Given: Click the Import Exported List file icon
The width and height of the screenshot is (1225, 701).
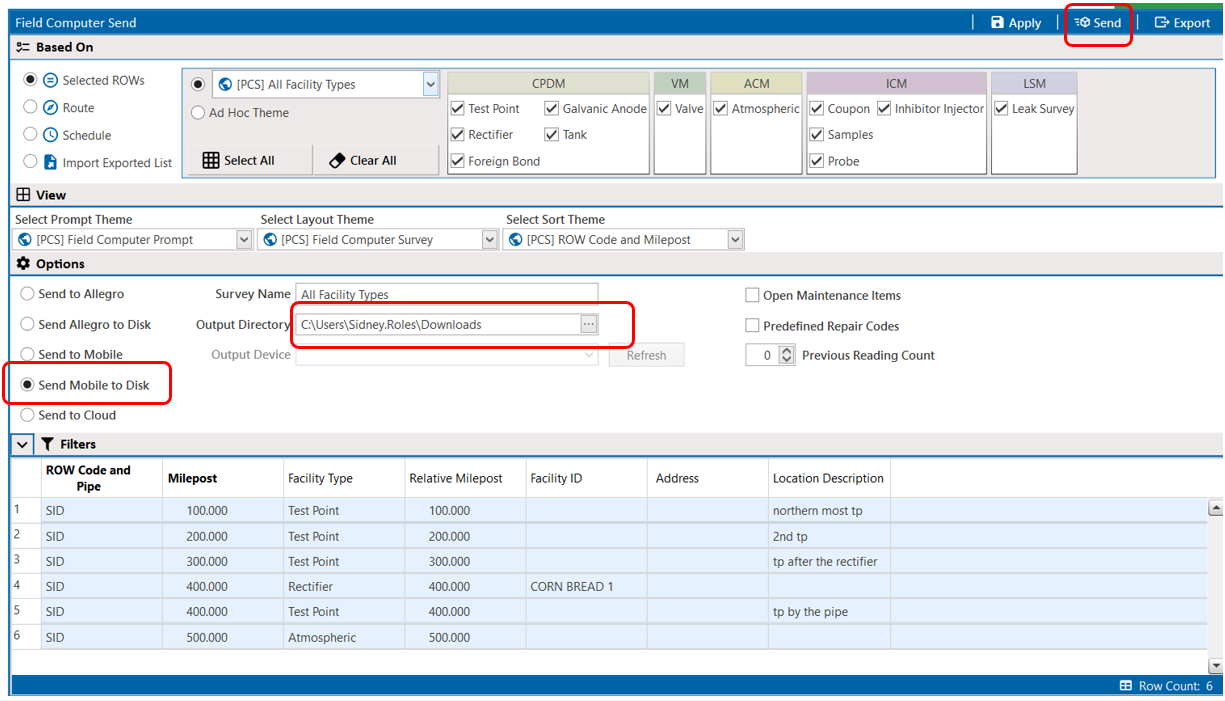Looking at the screenshot, I should click(50, 162).
